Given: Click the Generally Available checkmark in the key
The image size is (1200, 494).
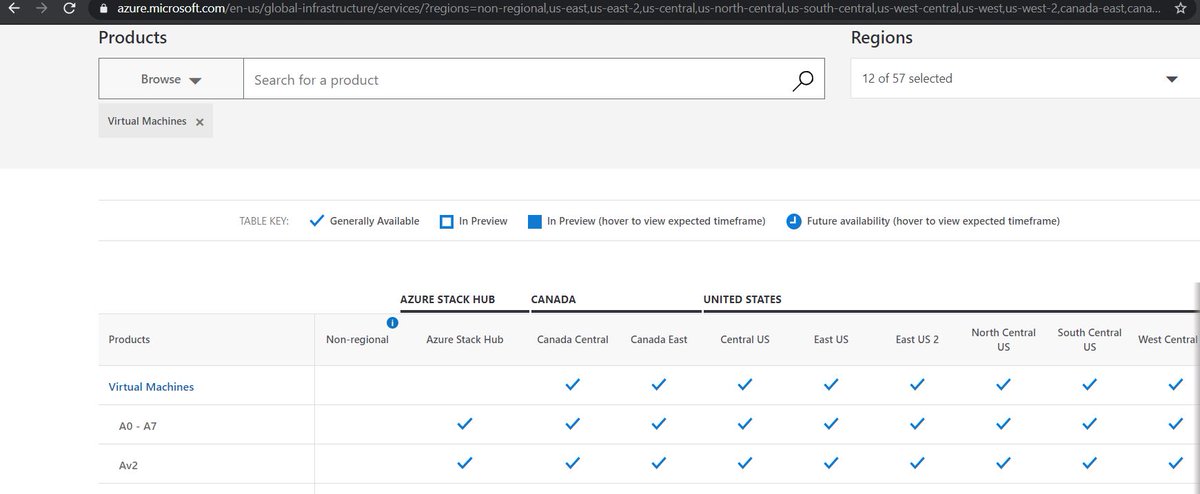Looking at the screenshot, I should [x=318, y=221].
